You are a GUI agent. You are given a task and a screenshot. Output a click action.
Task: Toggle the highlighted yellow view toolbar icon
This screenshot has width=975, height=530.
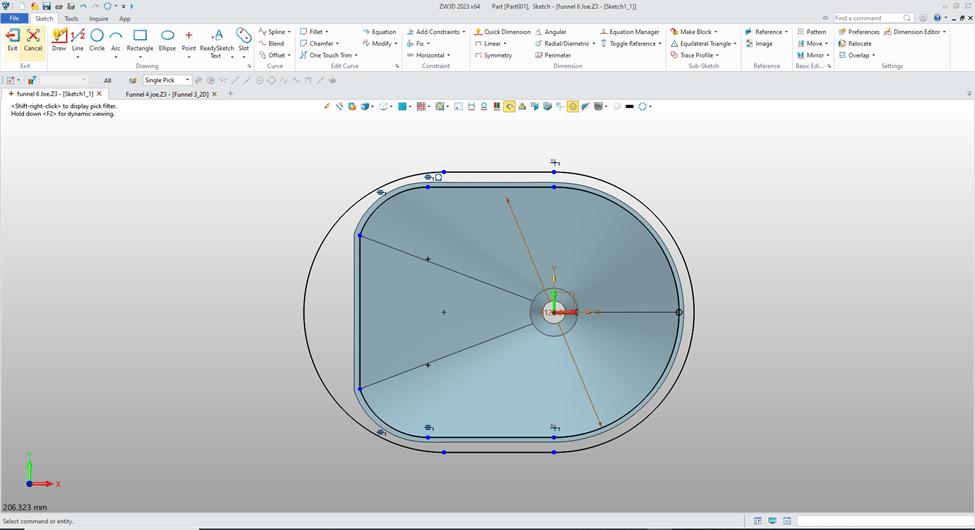(x=509, y=106)
